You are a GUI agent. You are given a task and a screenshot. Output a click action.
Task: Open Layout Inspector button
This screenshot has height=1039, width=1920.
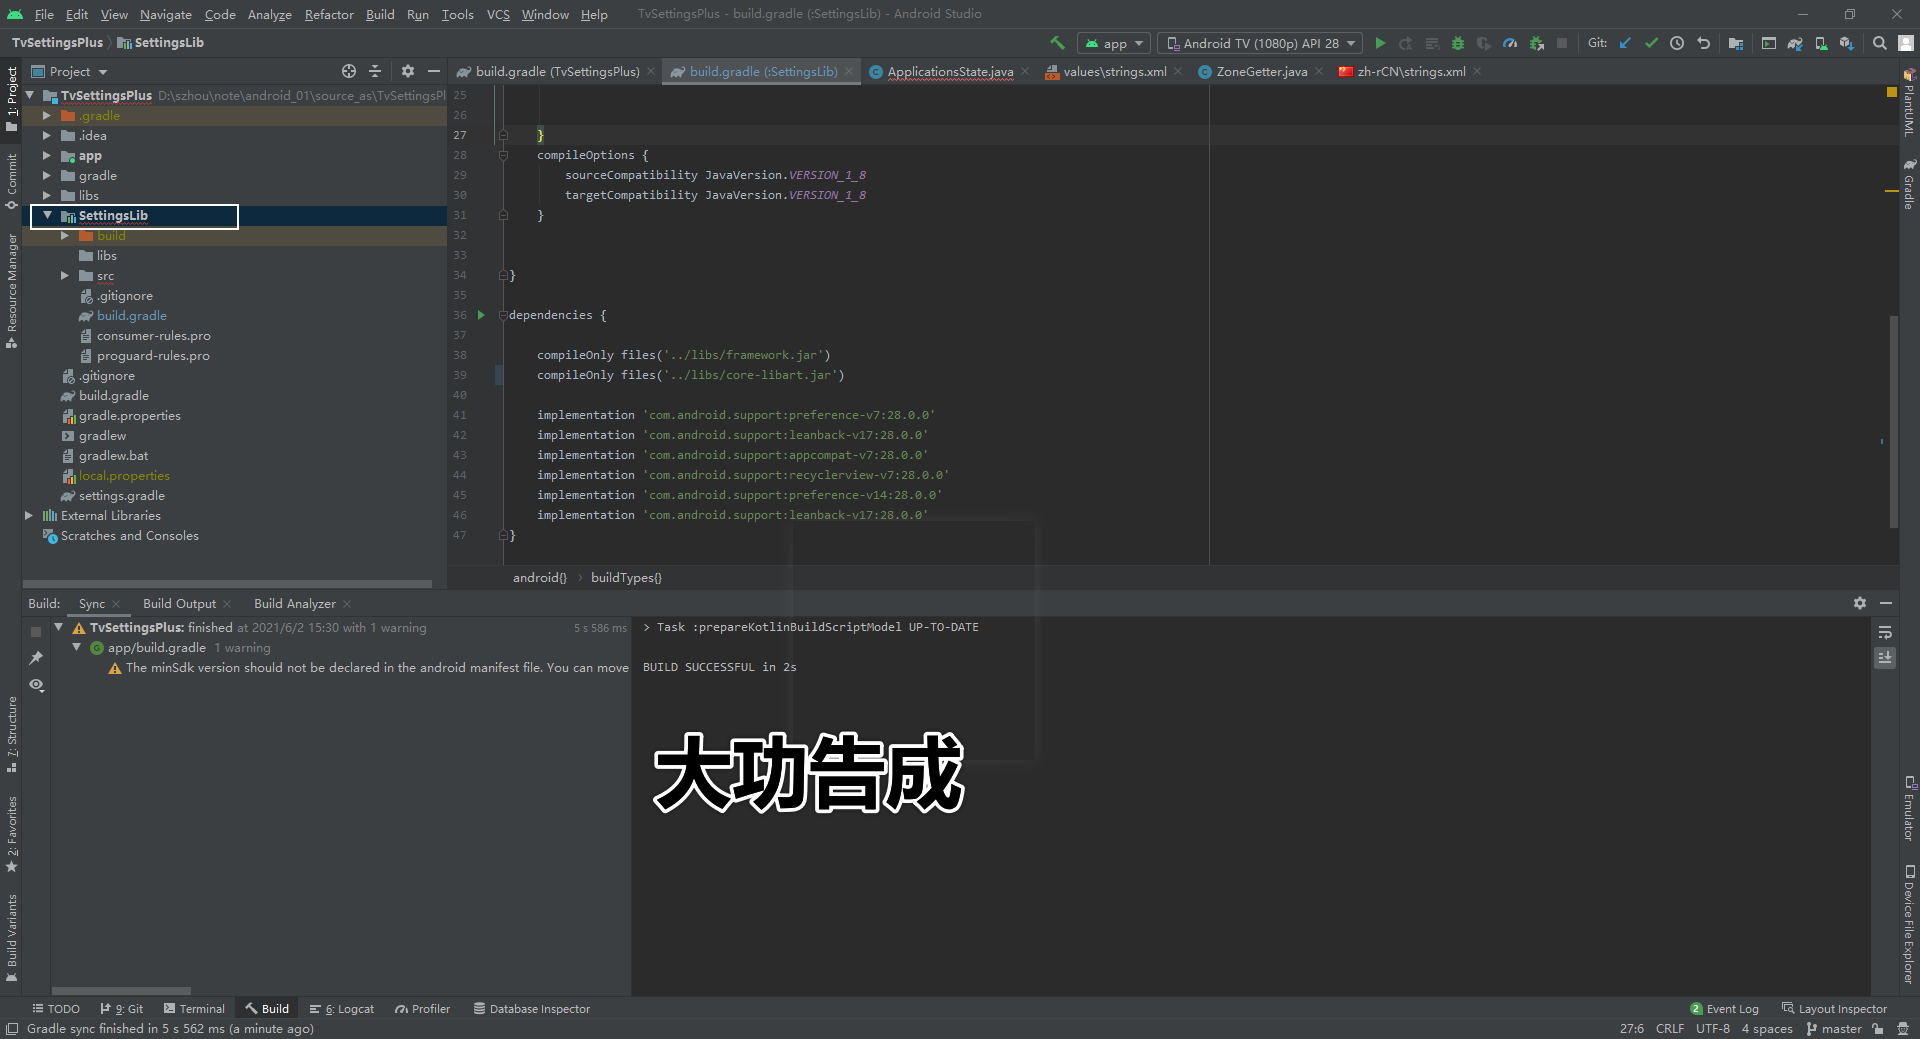click(1834, 1009)
